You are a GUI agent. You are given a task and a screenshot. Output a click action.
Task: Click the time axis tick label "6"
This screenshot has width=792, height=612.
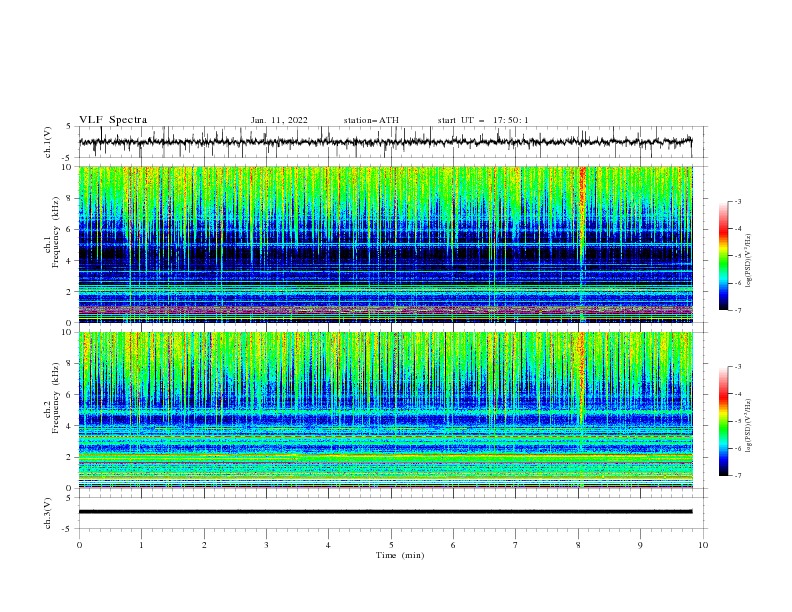click(x=453, y=545)
